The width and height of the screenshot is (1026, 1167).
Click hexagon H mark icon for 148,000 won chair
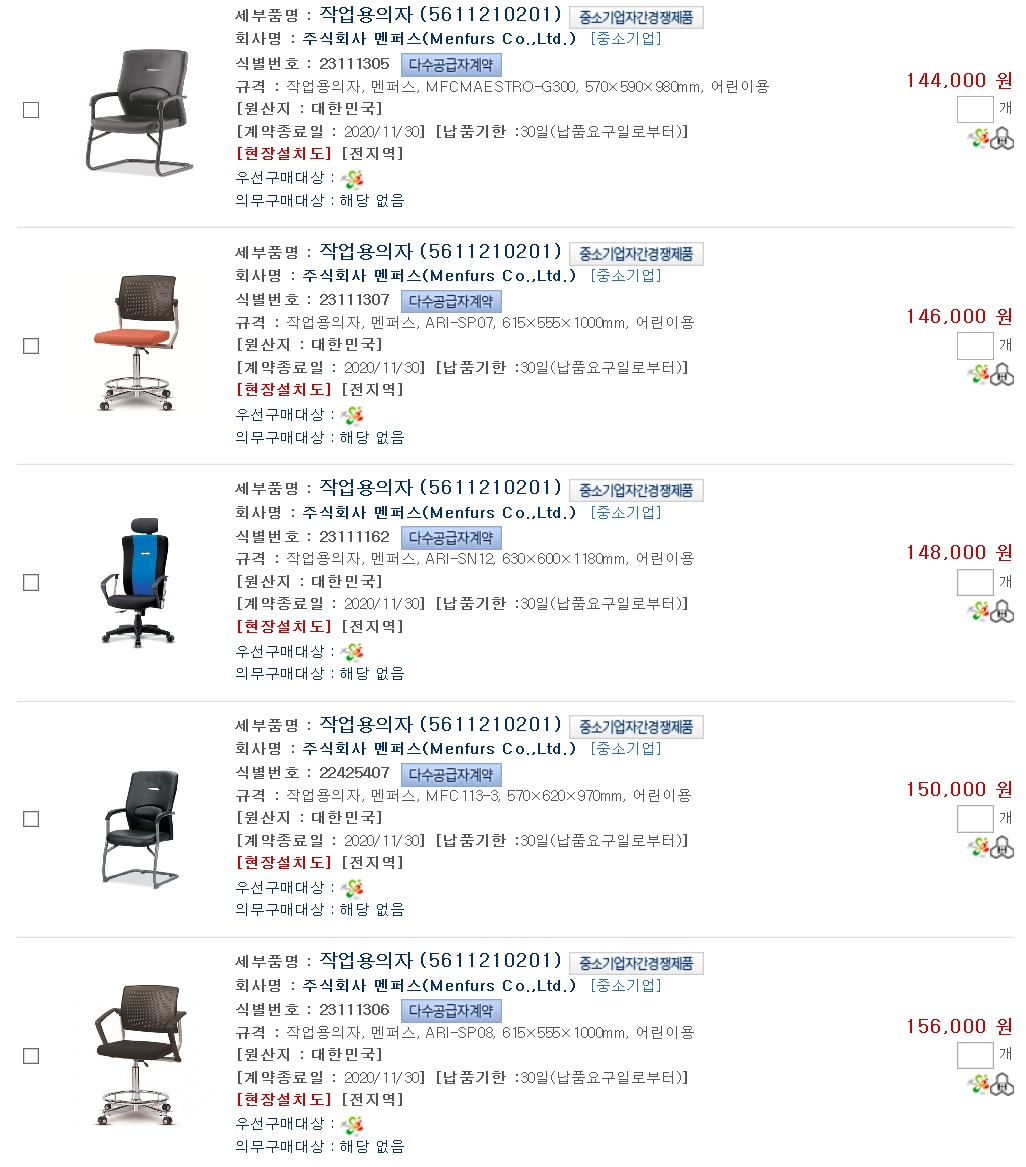point(1002,611)
